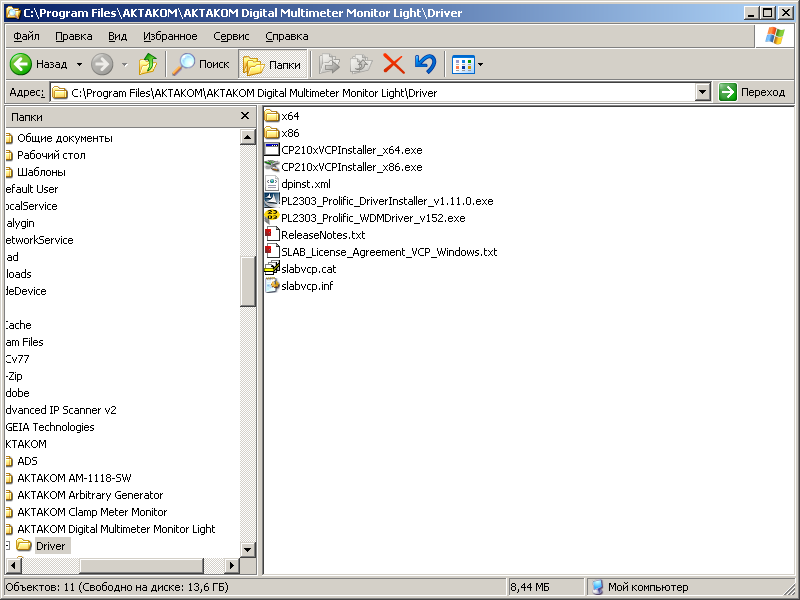Screen dimensions: 800x600
Task: Select the slabvcp.inf file icon
Action: [272, 286]
